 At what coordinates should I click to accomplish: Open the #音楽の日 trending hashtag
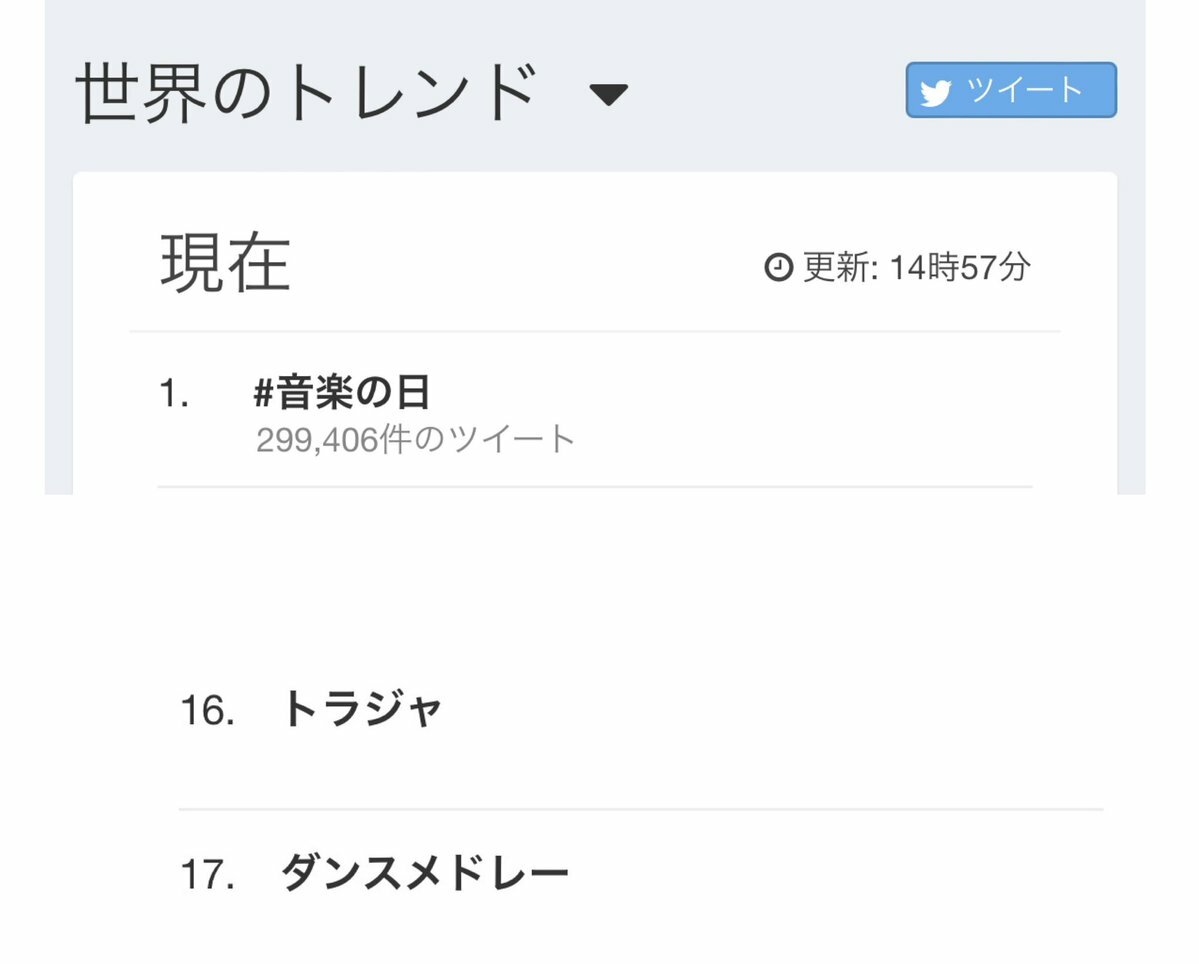coord(342,392)
